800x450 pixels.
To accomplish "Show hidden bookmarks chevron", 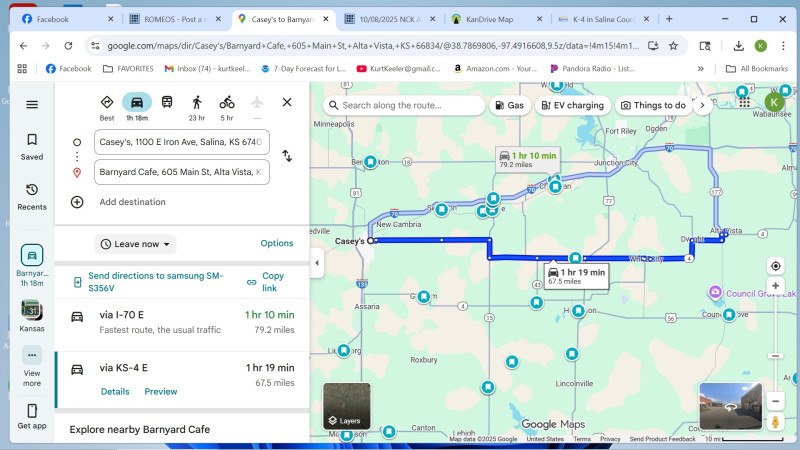I will pos(701,68).
